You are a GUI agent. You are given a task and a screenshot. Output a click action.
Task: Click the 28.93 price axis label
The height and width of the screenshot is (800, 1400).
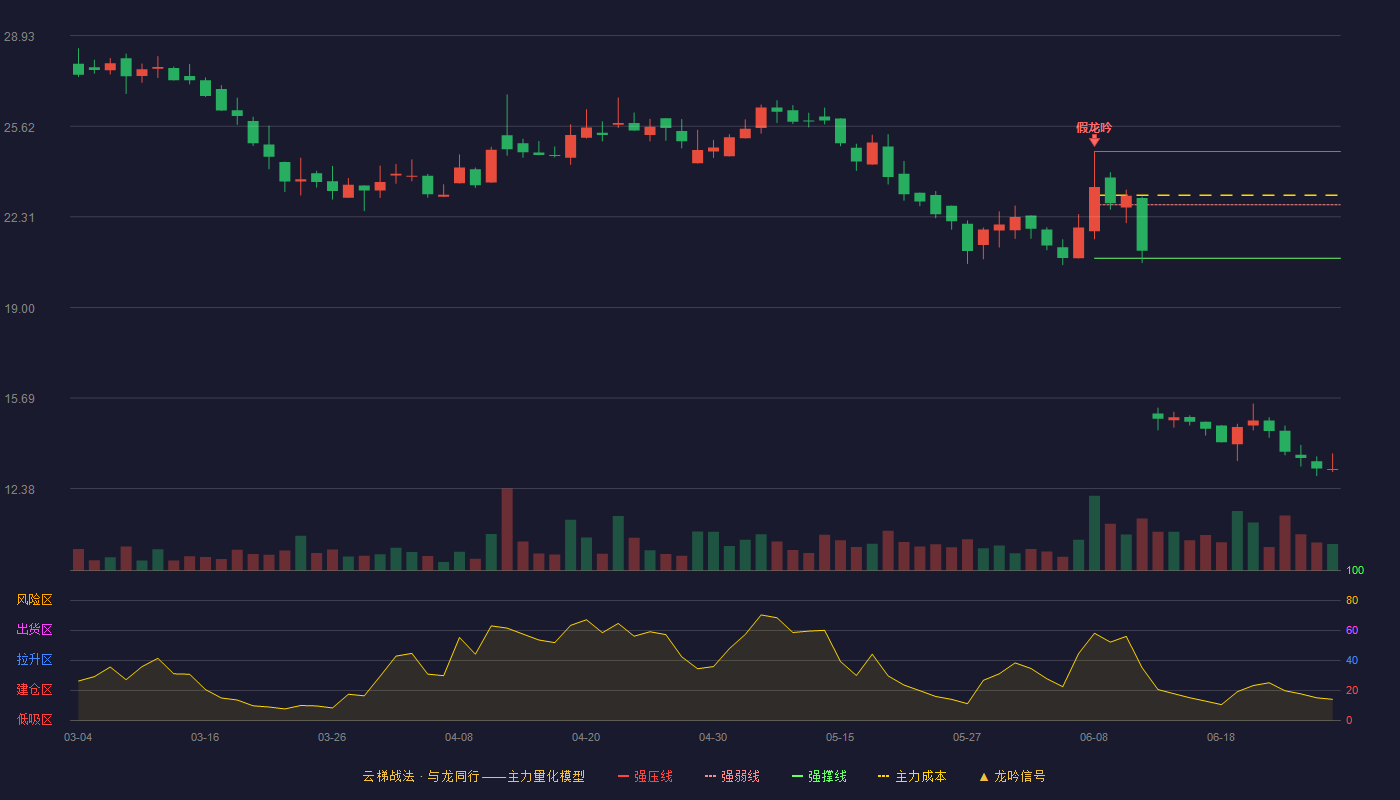(x=19, y=36)
